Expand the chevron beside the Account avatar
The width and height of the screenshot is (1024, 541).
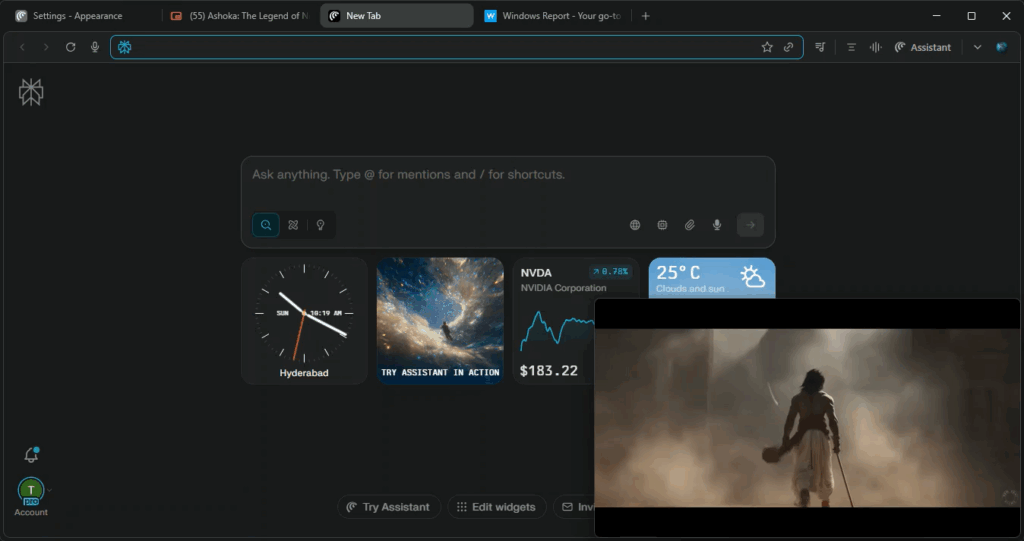(x=50, y=490)
